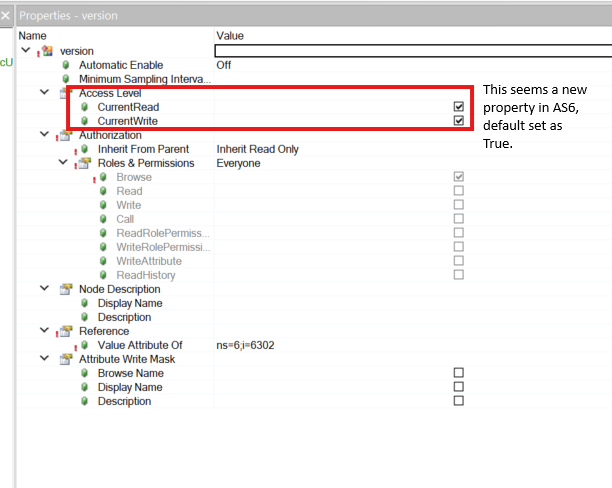Click the CurrentRead property icon

(84, 107)
